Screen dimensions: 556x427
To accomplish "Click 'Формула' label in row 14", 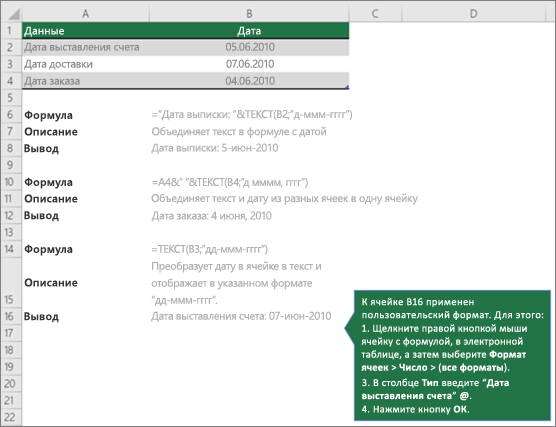I will tap(48, 249).
